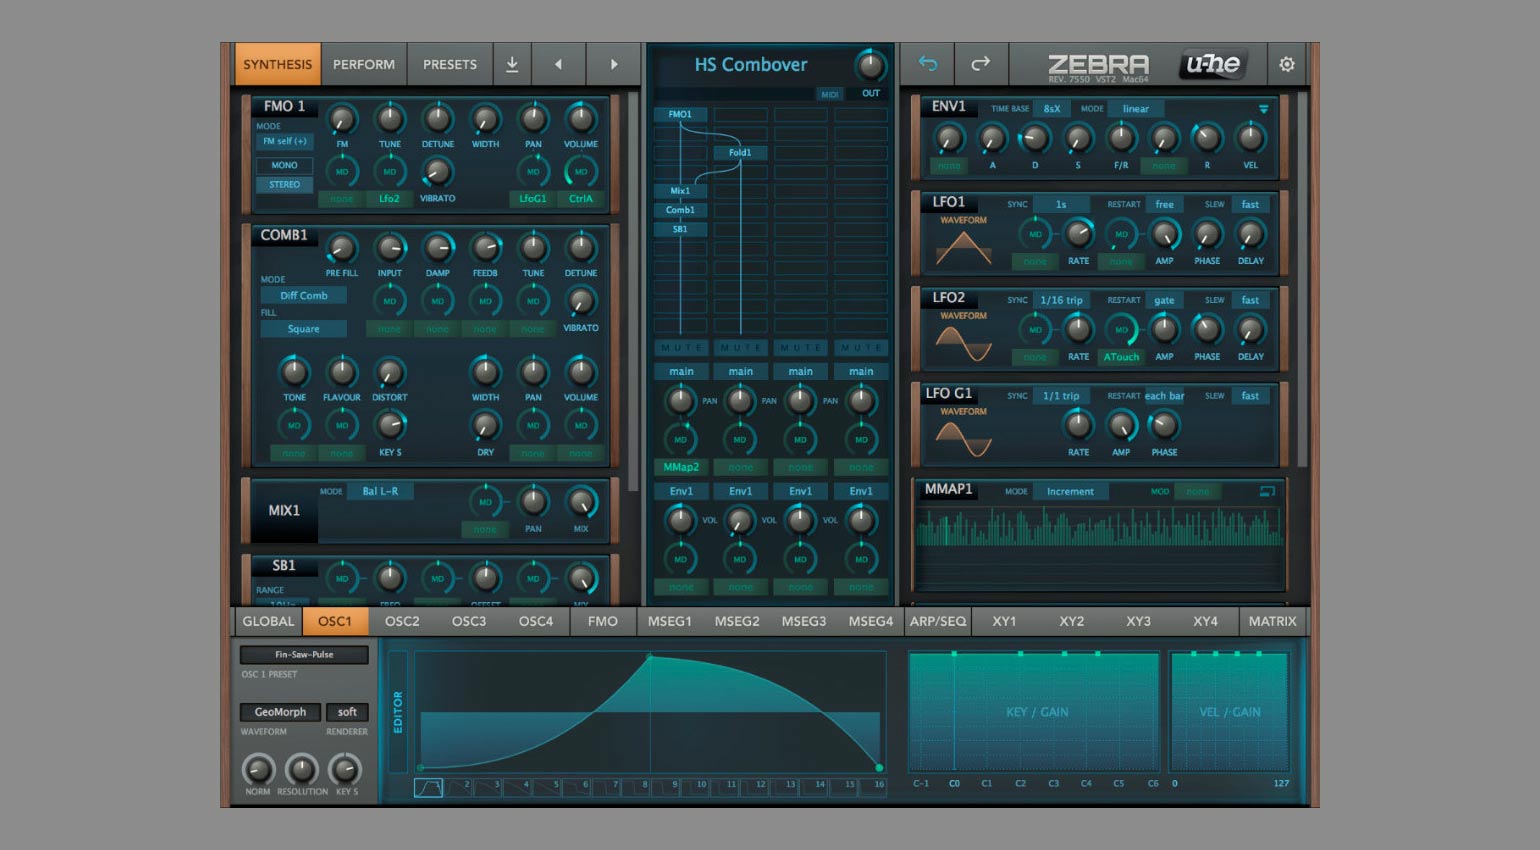Select waveform slot 1 in OSC1 editor
1540x850 pixels.
coord(428,788)
